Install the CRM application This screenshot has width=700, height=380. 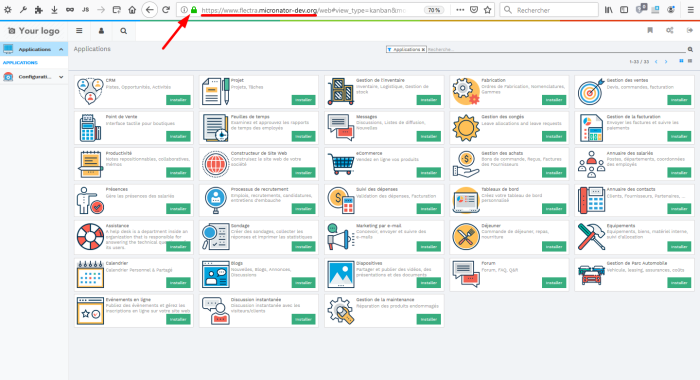point(178,100)
